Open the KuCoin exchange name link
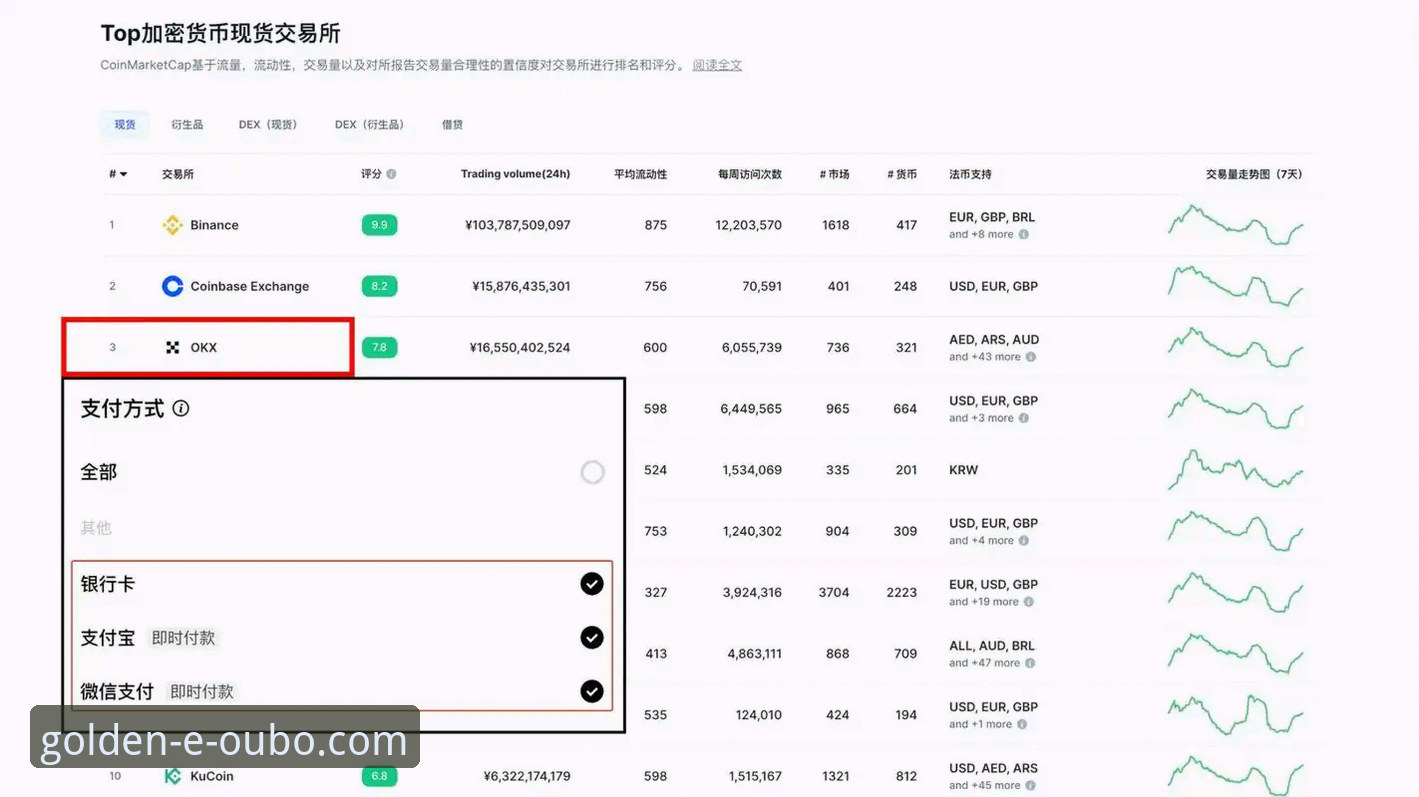Viewport: 1419px width, 797px height. click(x=212, y=776)
